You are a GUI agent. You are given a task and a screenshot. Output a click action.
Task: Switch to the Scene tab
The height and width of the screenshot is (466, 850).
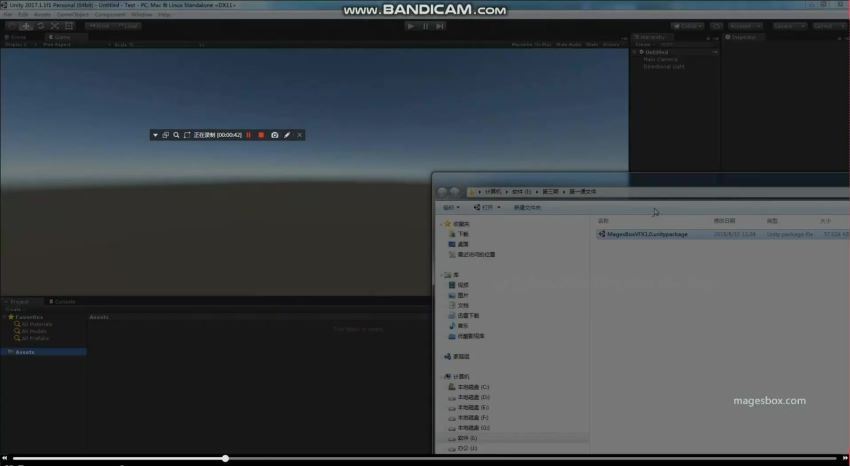coord(16,37)
